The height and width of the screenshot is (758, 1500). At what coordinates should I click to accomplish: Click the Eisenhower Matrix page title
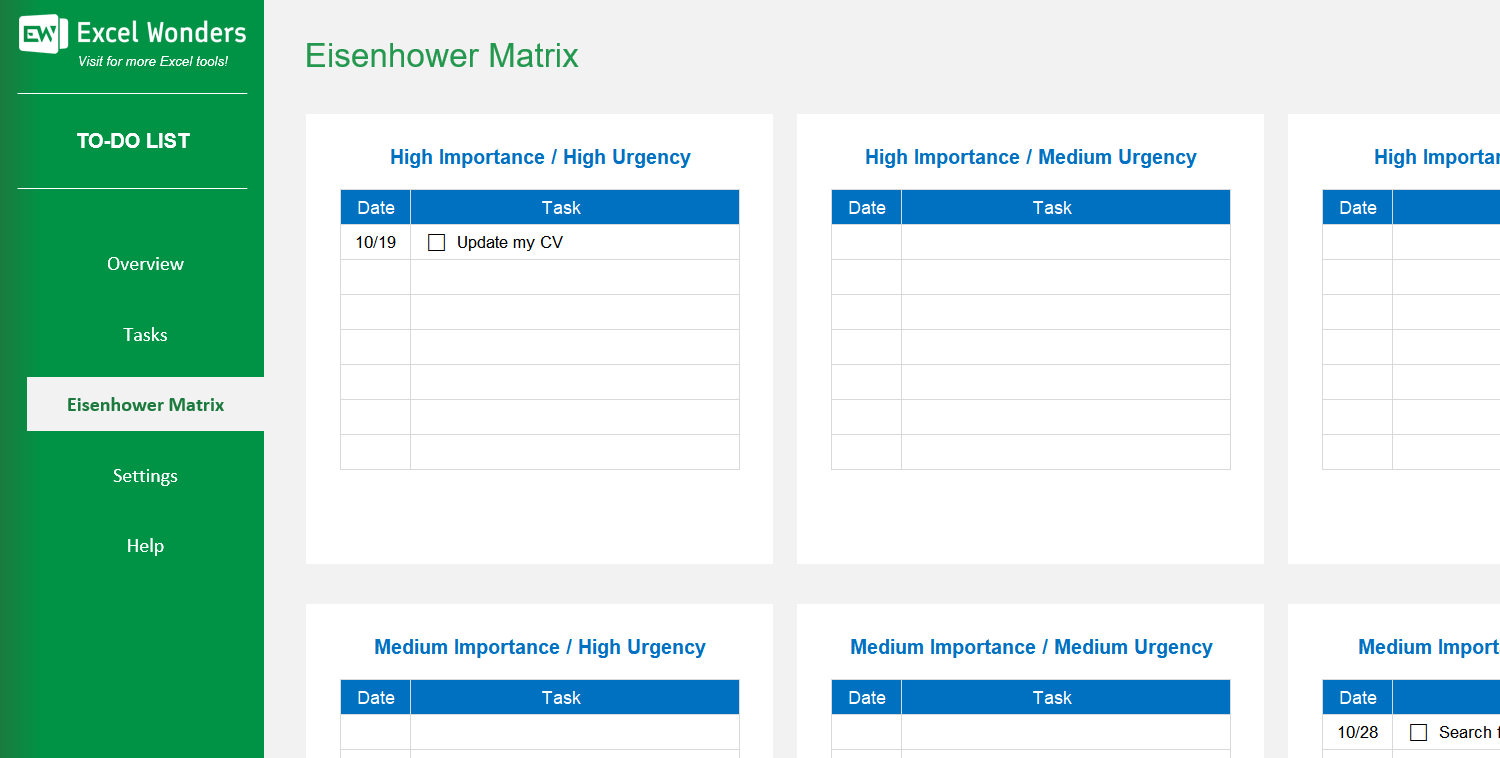tap(441, 56)
